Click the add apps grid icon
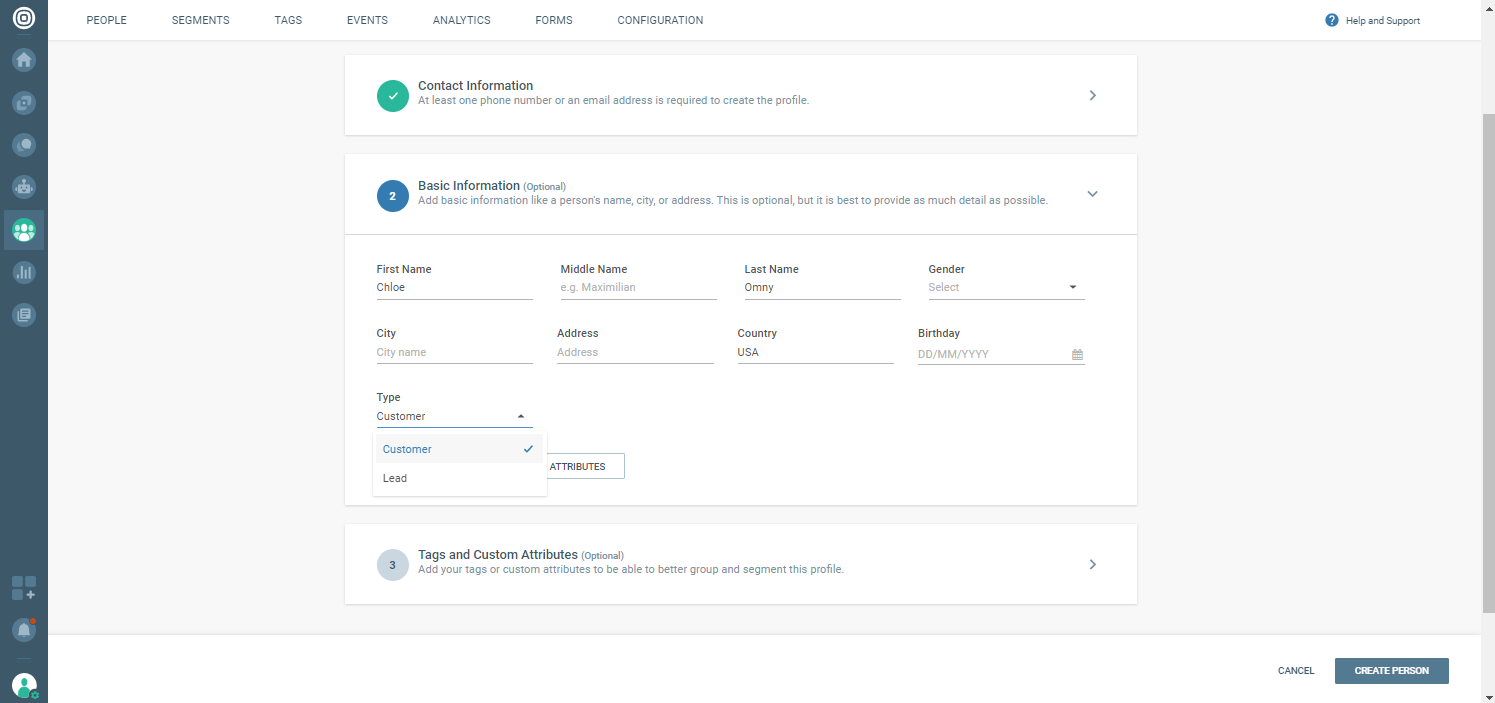Viewport: 1495px width, 703px height. click(x=24, y=588)
